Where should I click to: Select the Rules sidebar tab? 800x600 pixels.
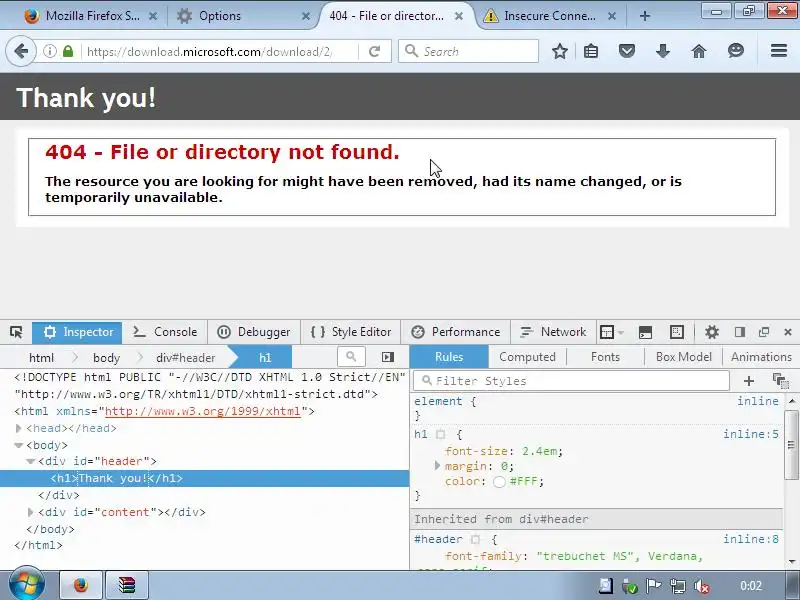[x=449, y=357]
